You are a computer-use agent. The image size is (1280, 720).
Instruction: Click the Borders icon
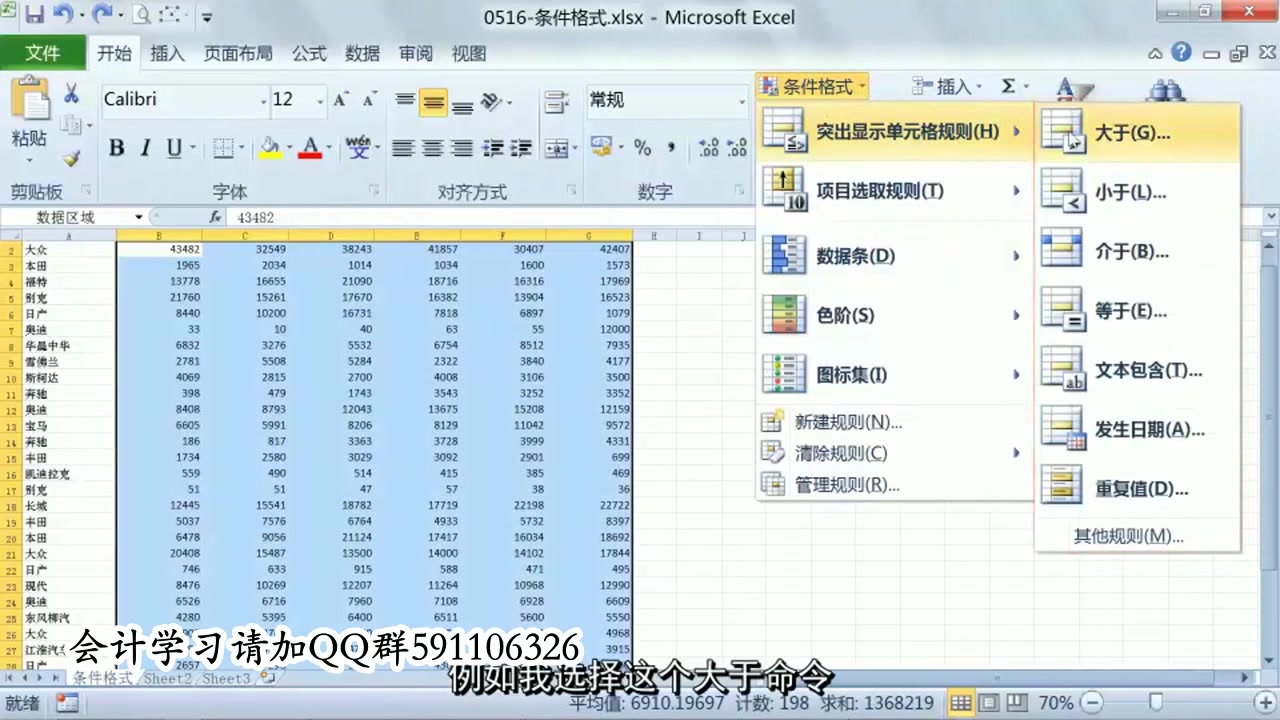[223, 148]
